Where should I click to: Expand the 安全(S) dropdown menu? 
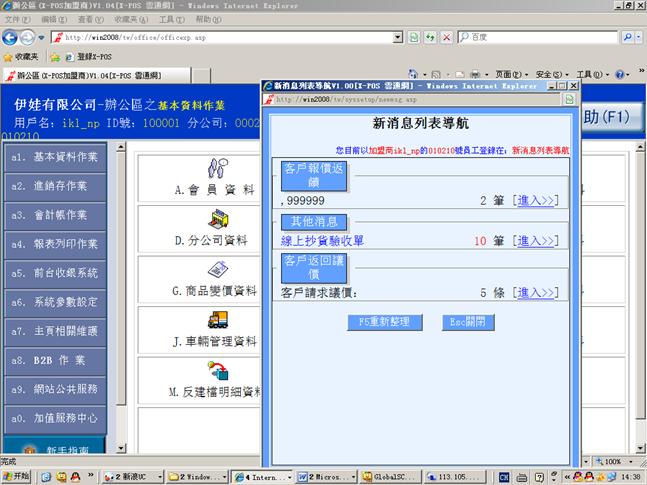[554, 75]
